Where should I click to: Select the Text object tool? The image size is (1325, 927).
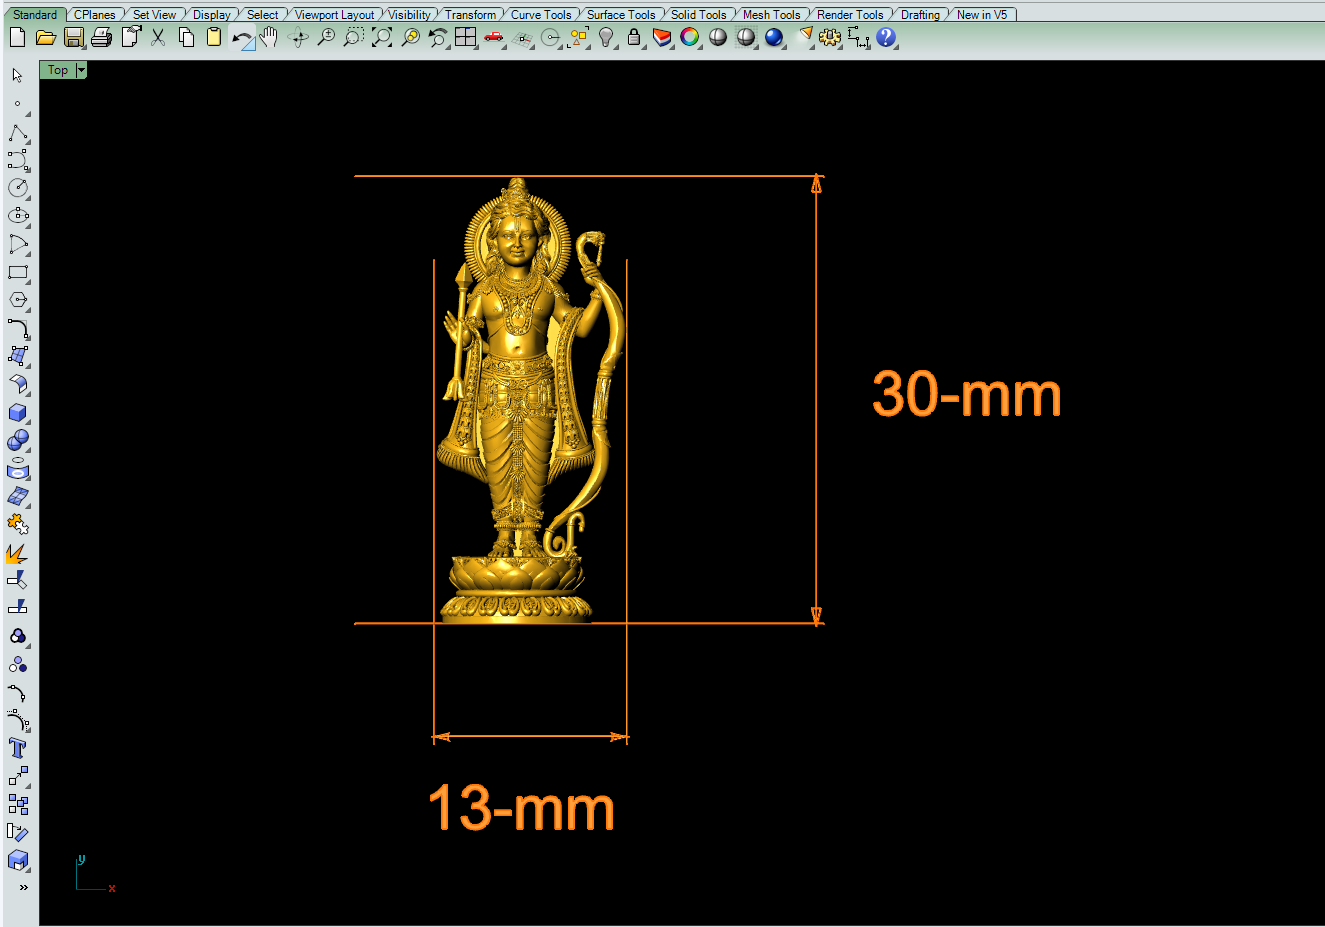coord(17,748)
